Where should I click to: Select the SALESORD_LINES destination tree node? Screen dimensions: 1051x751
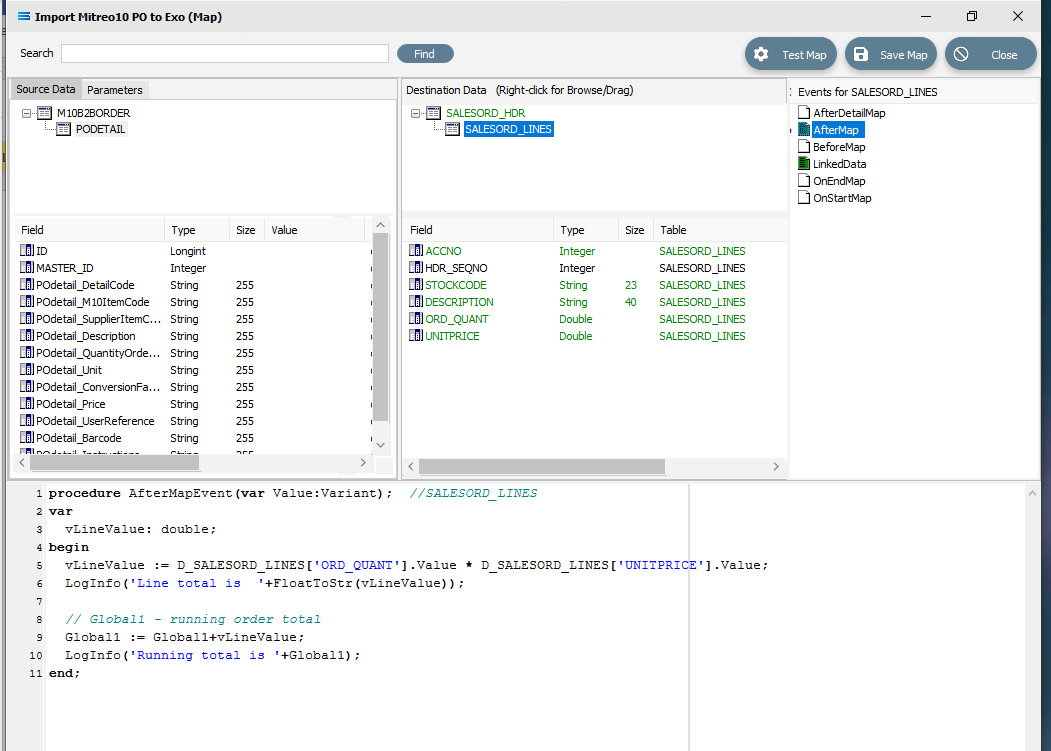coord(508,129)
